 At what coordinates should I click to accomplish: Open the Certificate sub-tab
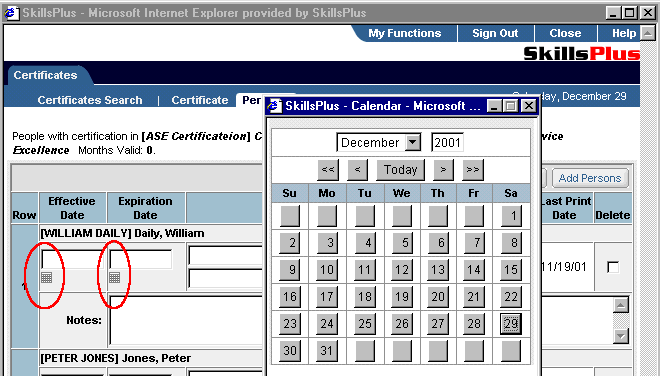tap(200, 100)
